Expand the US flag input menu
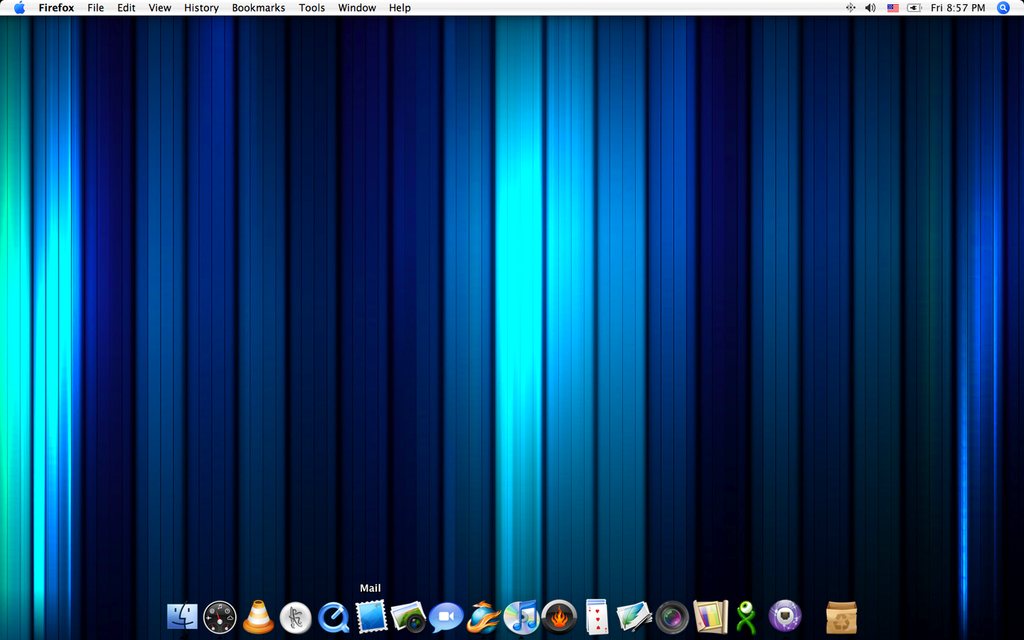The image size is (1024, 640). coord(893,8)
